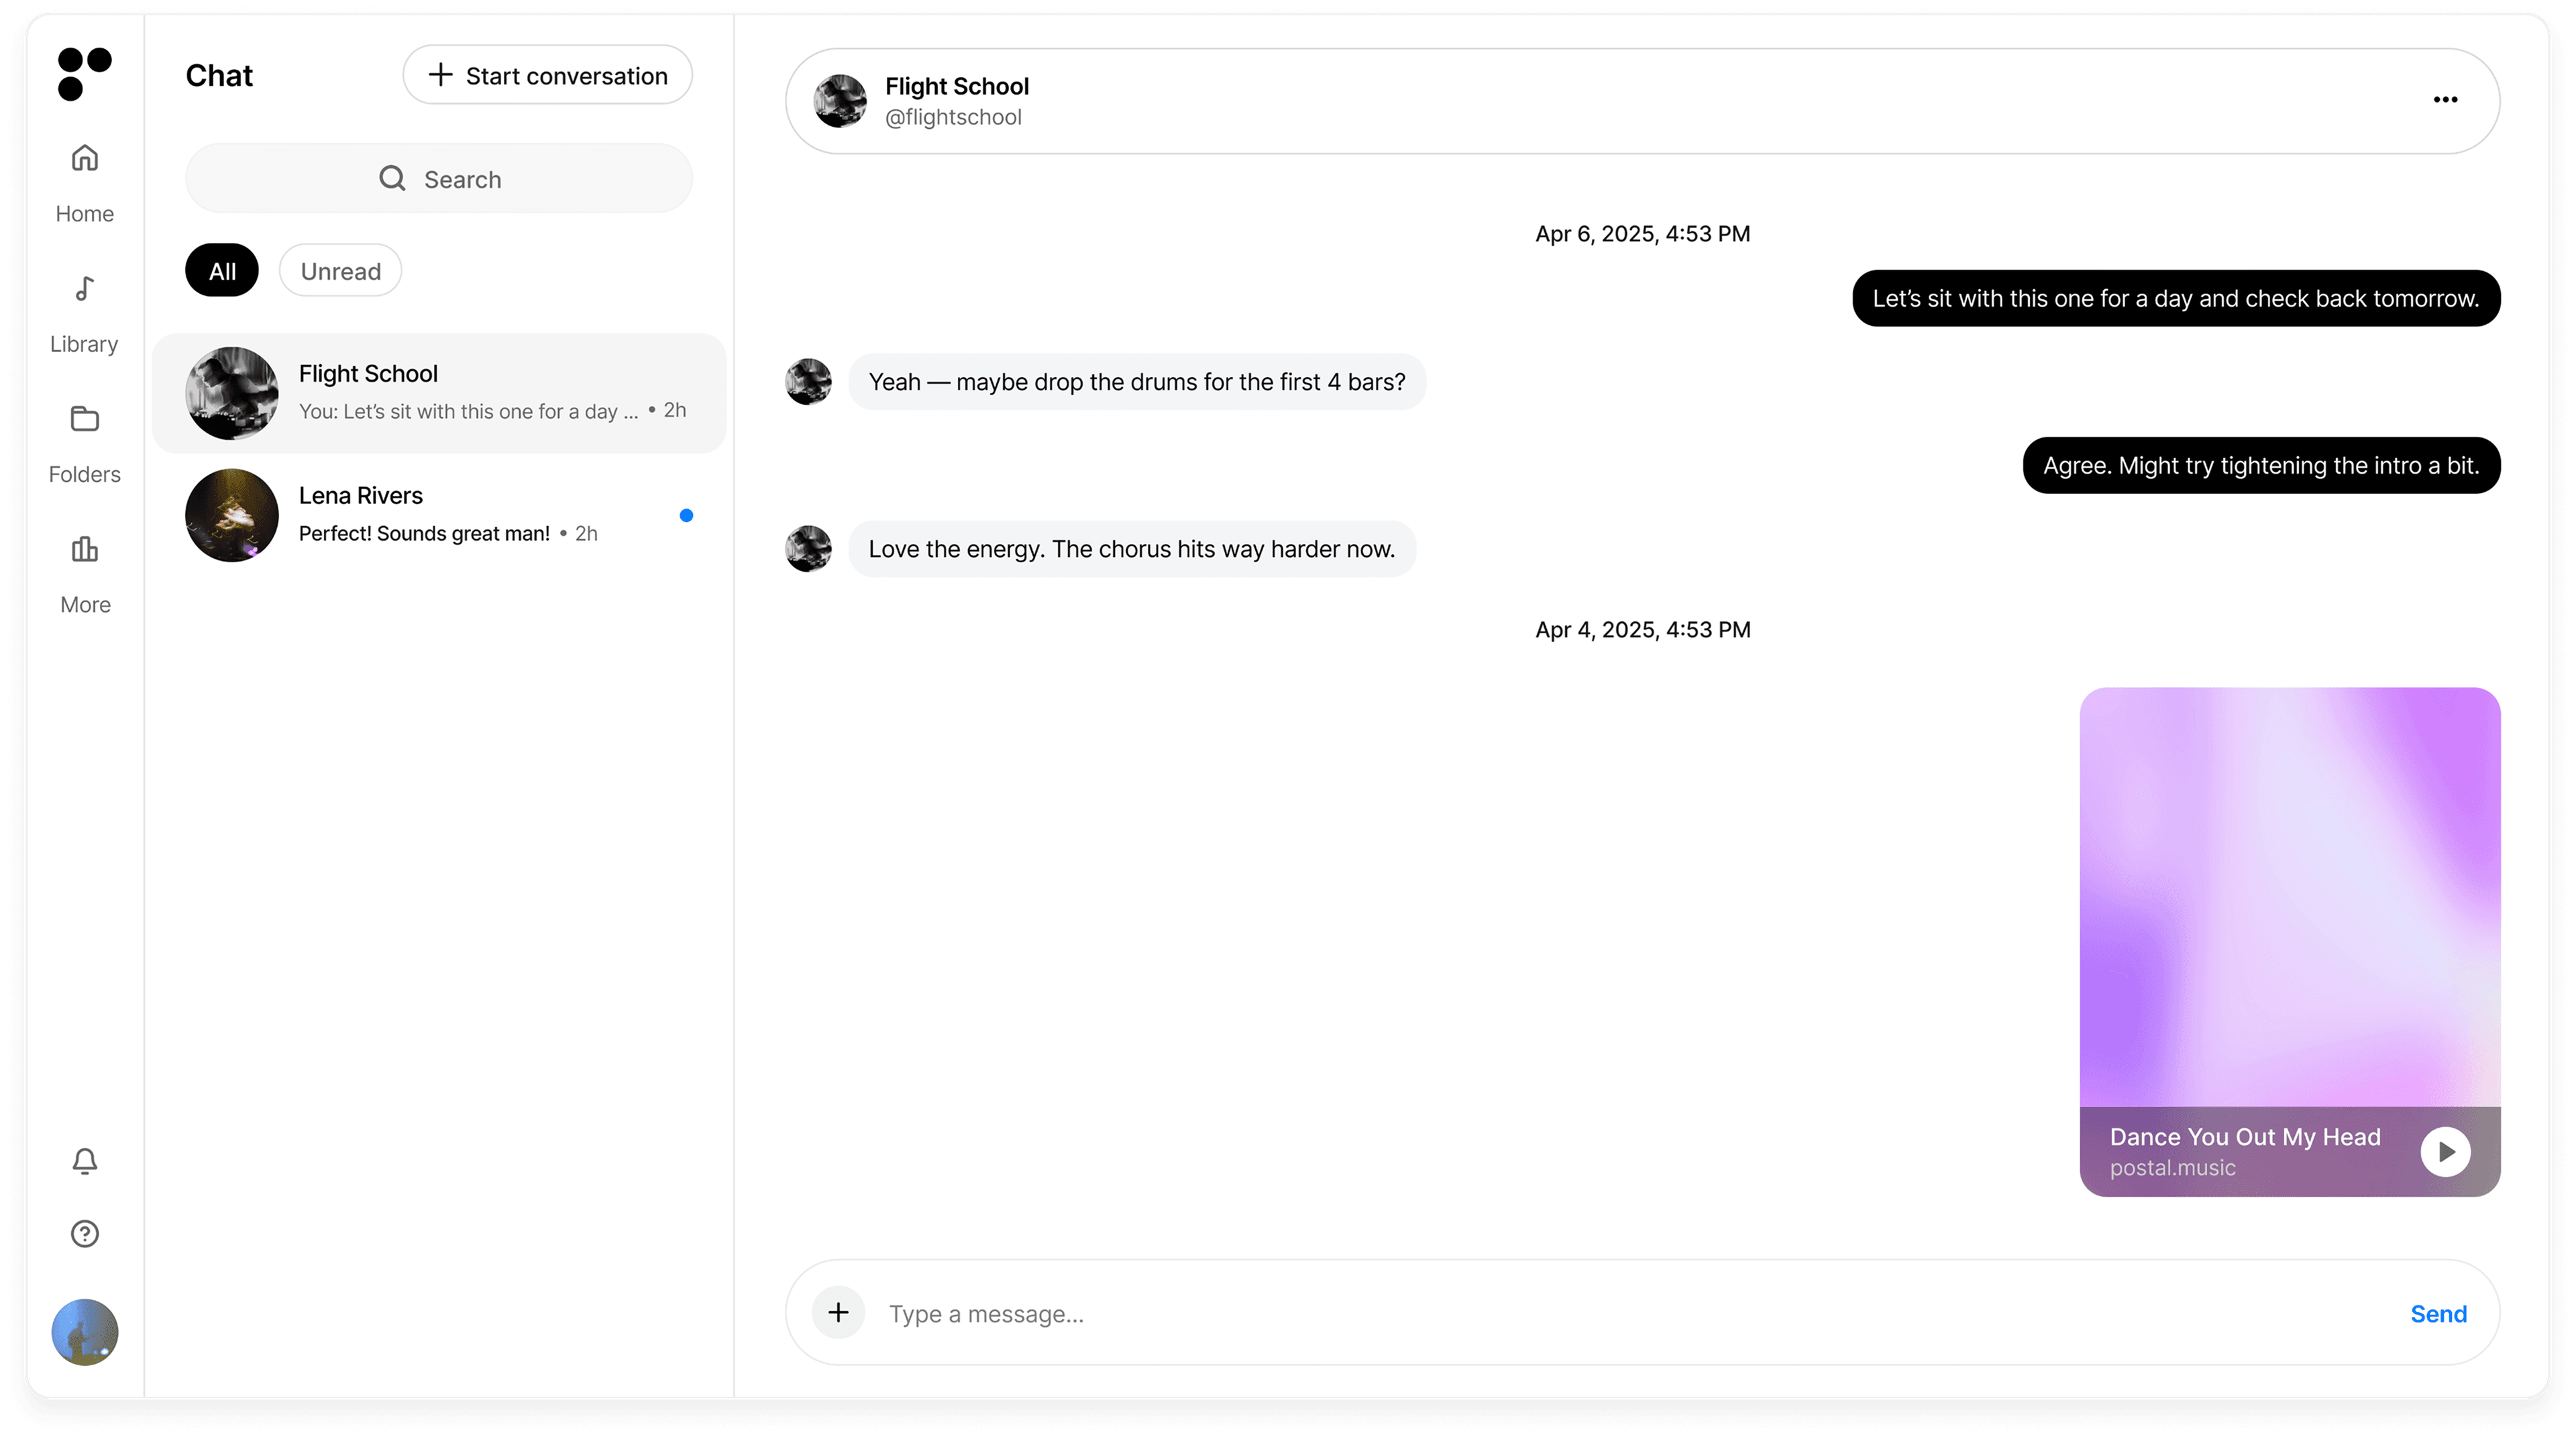The image size is (2576, 1437).
Task: Open your profile avatar in sidebar
Action: coord(85,1332)
